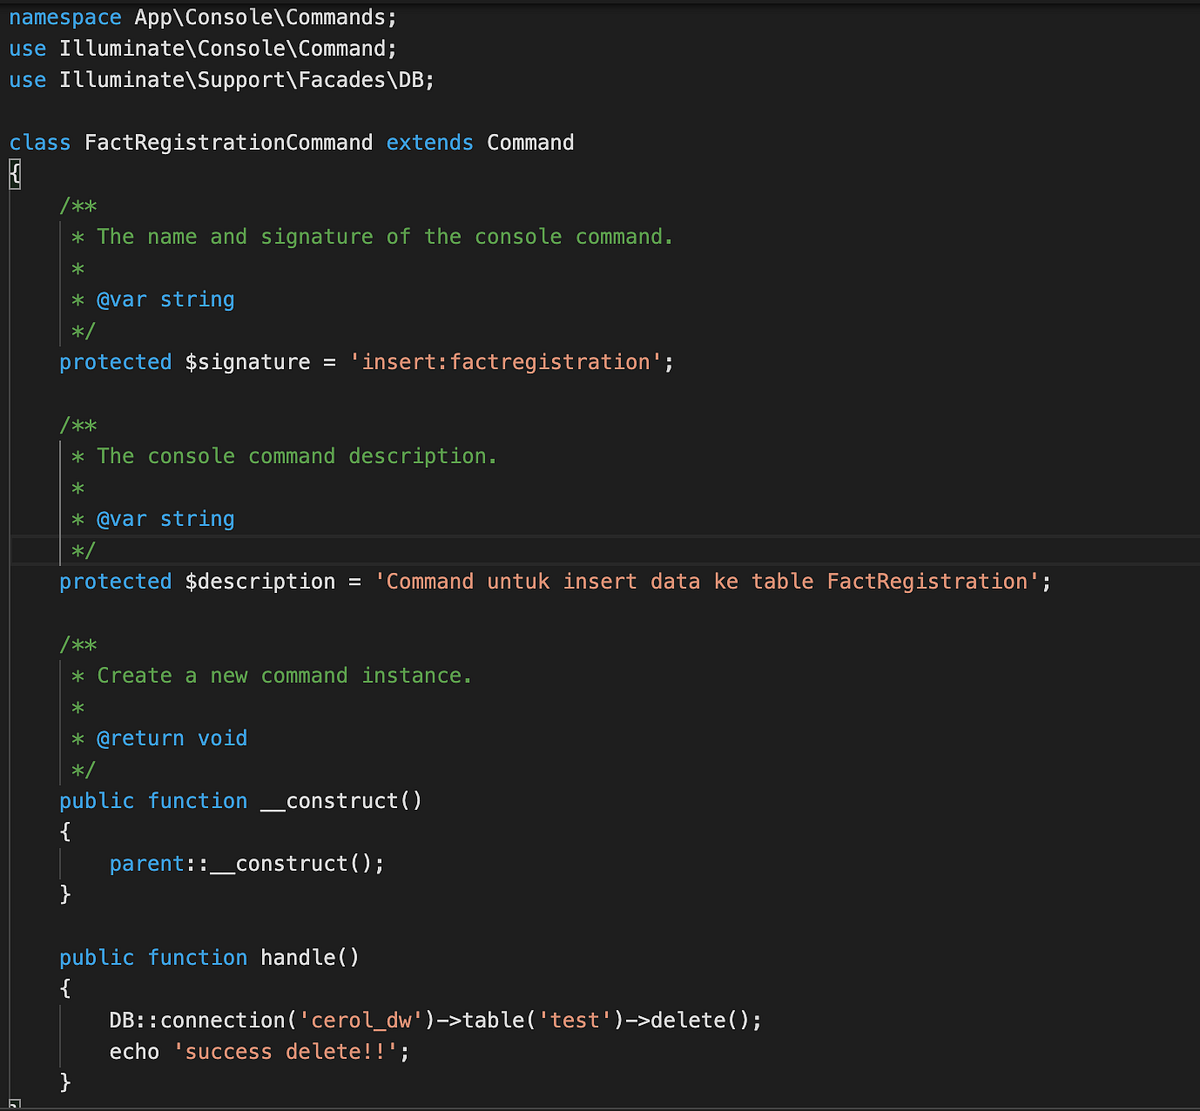The height and width of the screenshot is (1111, 1200).
Task: Click the namespace App\Console\Commands declaration
Action: coord(200,17)
